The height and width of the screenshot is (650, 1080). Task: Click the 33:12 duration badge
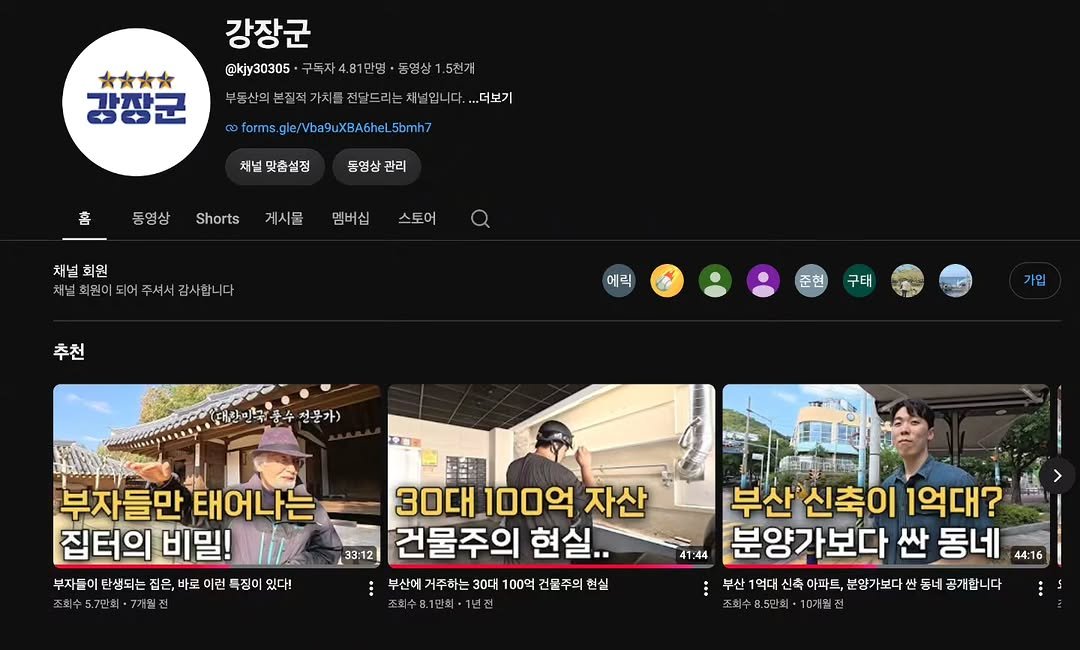[x=359, y=555]
